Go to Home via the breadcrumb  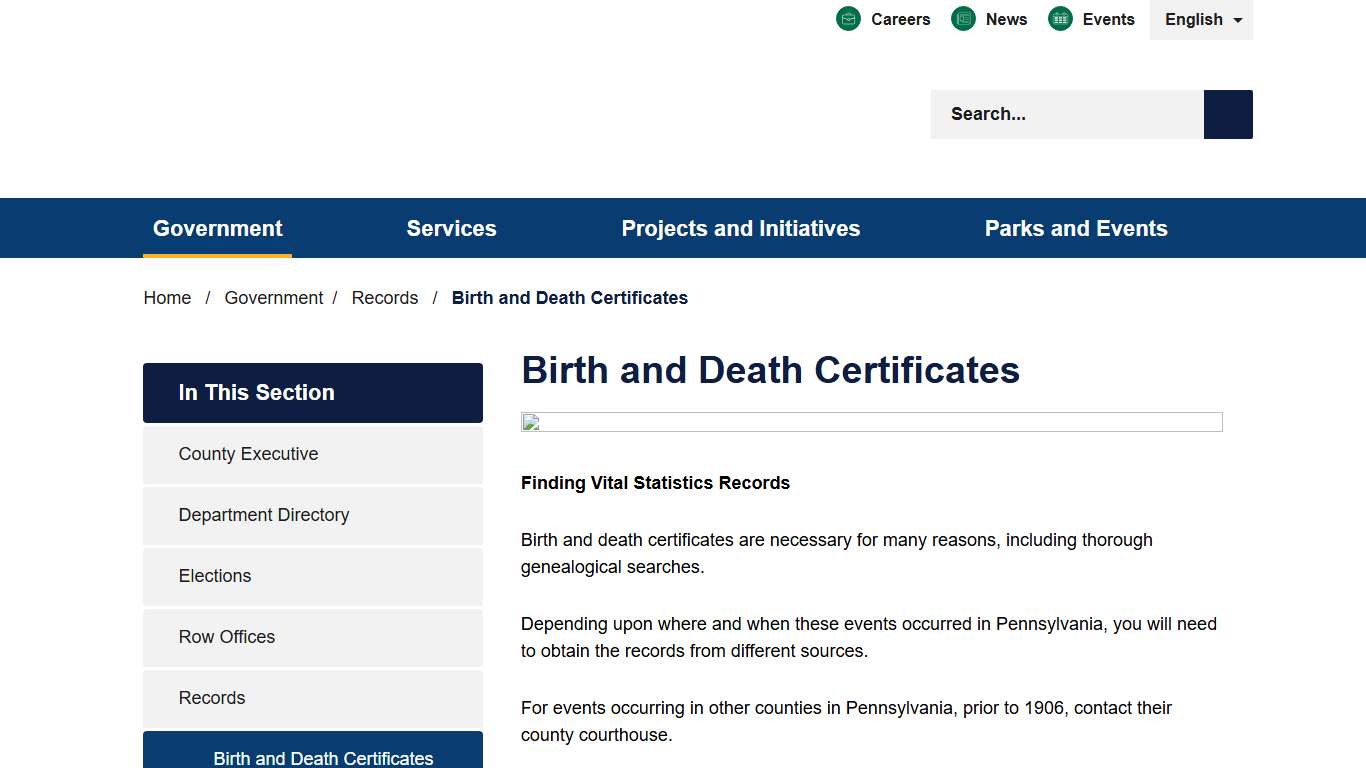pyautogui.click(x=166, y=297)
